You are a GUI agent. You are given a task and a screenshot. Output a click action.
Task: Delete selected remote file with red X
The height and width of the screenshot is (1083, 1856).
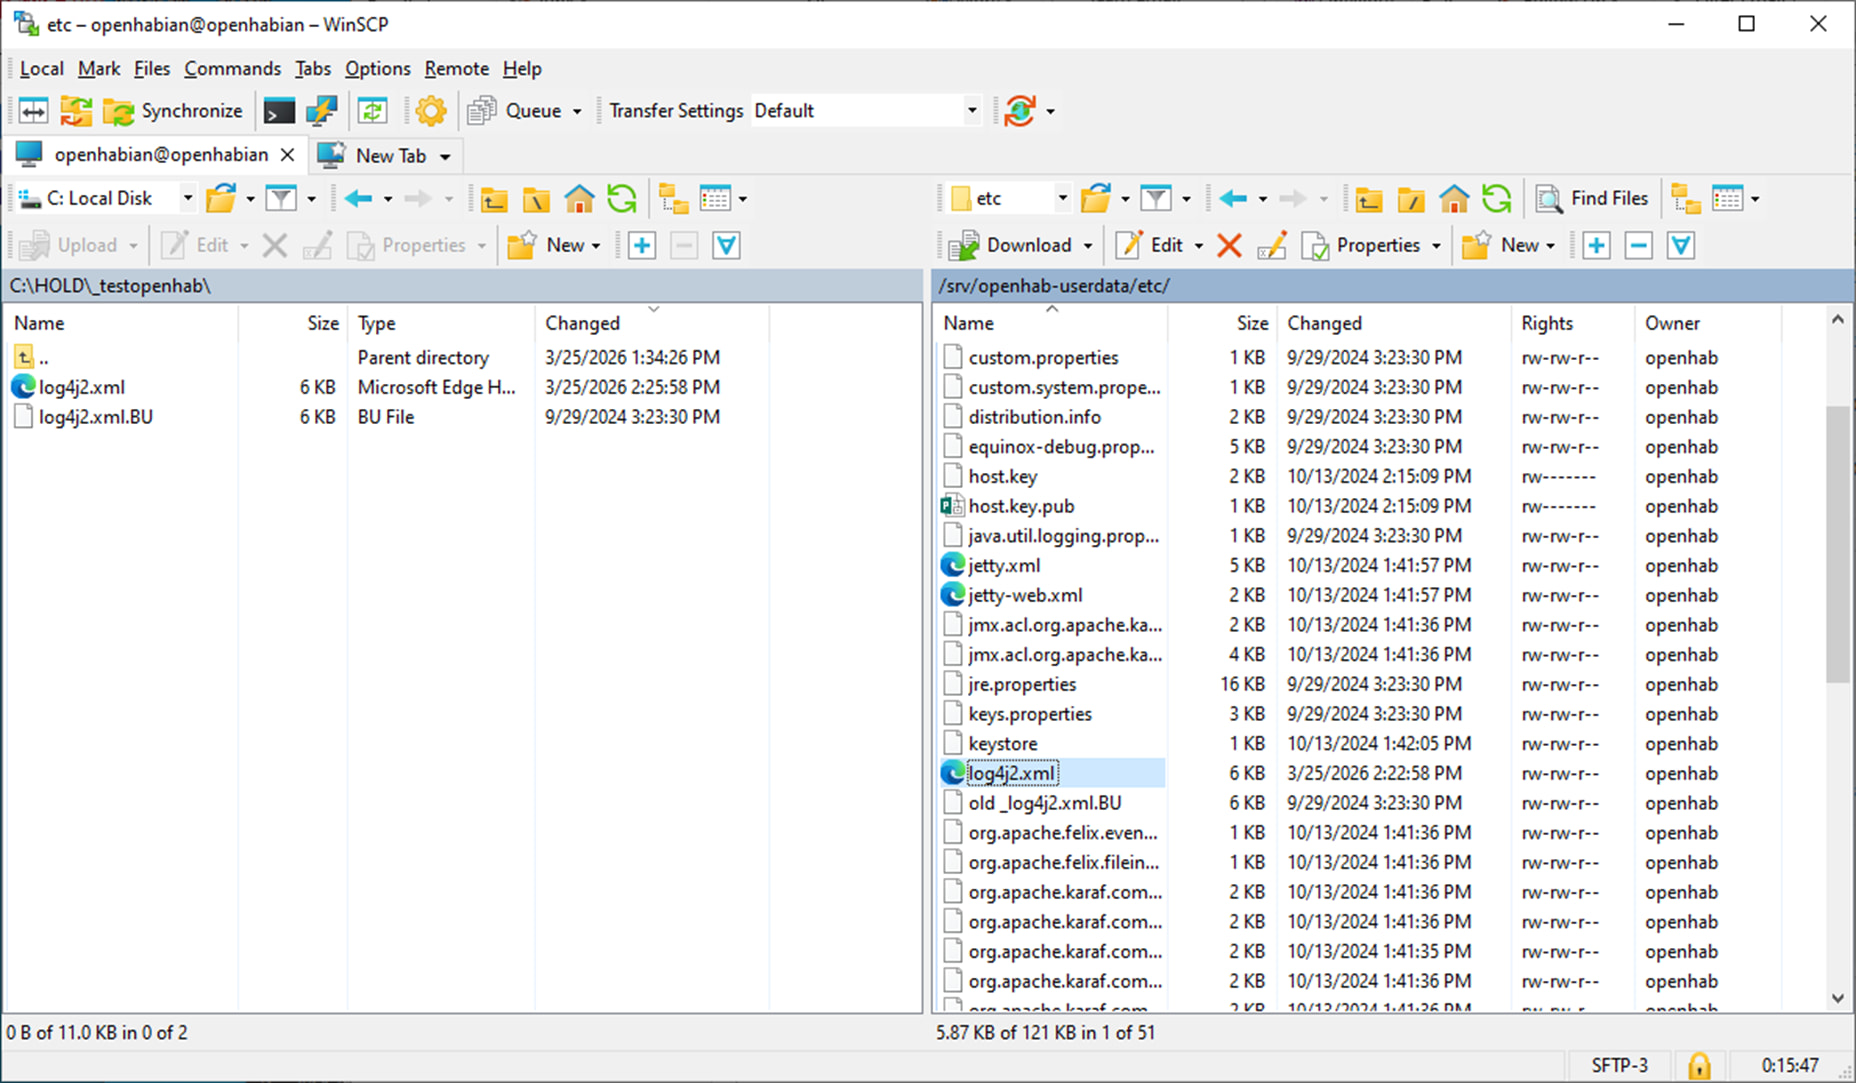click(x=1229, y=245)
